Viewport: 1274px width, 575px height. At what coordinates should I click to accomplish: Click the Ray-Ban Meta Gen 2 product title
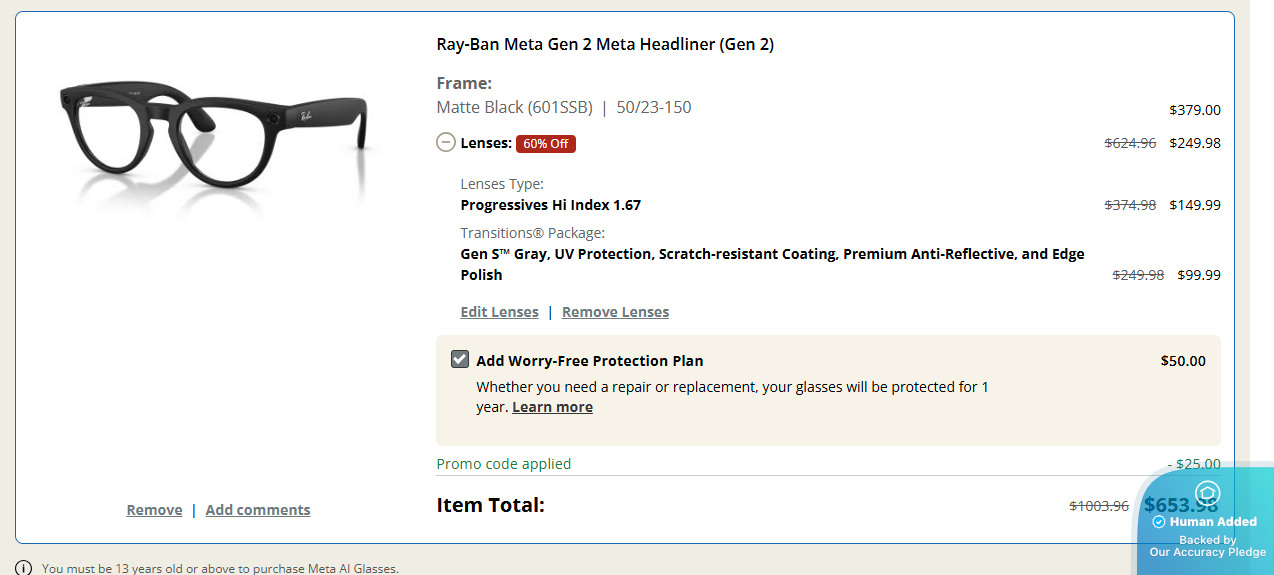point(605,44)
